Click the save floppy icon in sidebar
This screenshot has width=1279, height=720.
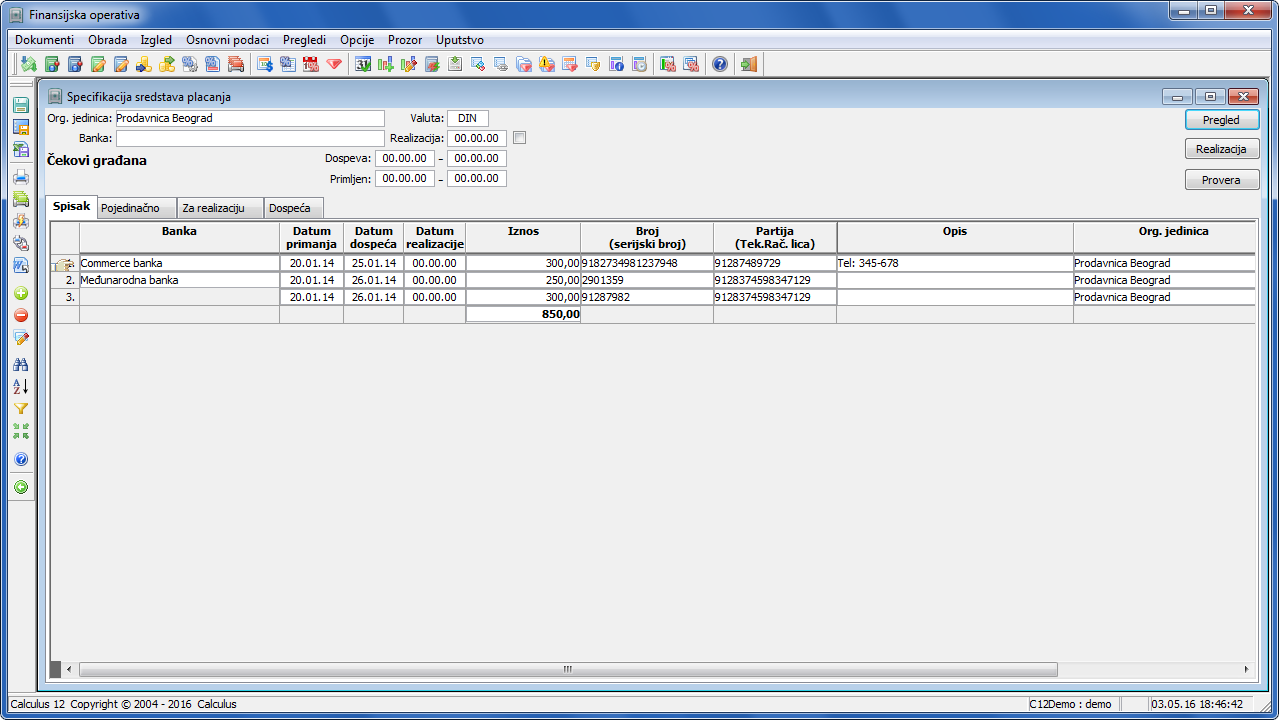tap(21, 105)
